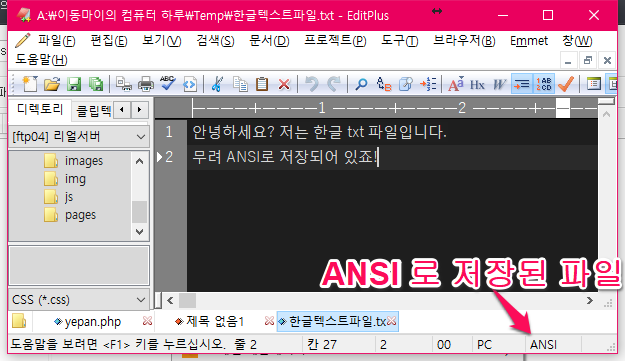Run Spell Check with the ABC icon

point(168,84)
